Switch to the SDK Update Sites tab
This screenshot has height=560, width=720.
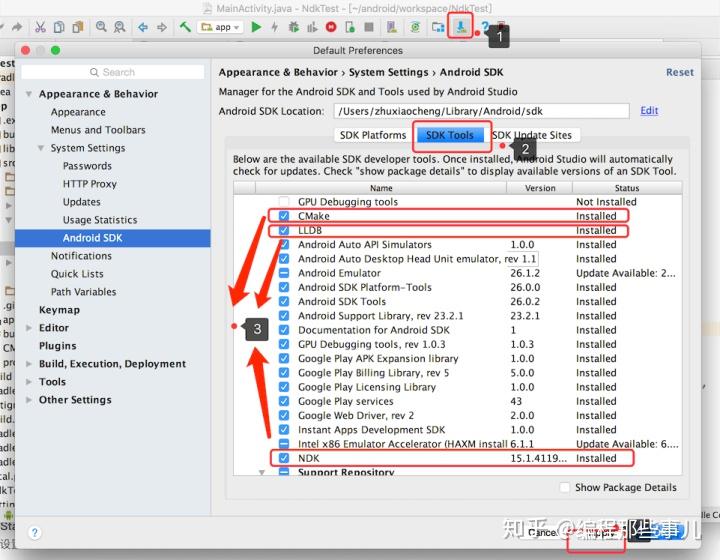[531, 135]
